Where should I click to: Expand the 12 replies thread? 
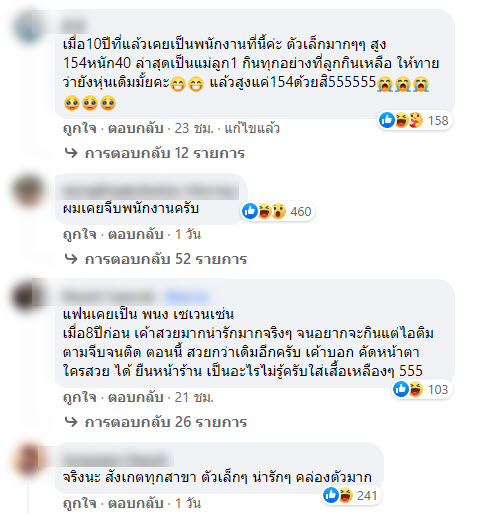155,153
